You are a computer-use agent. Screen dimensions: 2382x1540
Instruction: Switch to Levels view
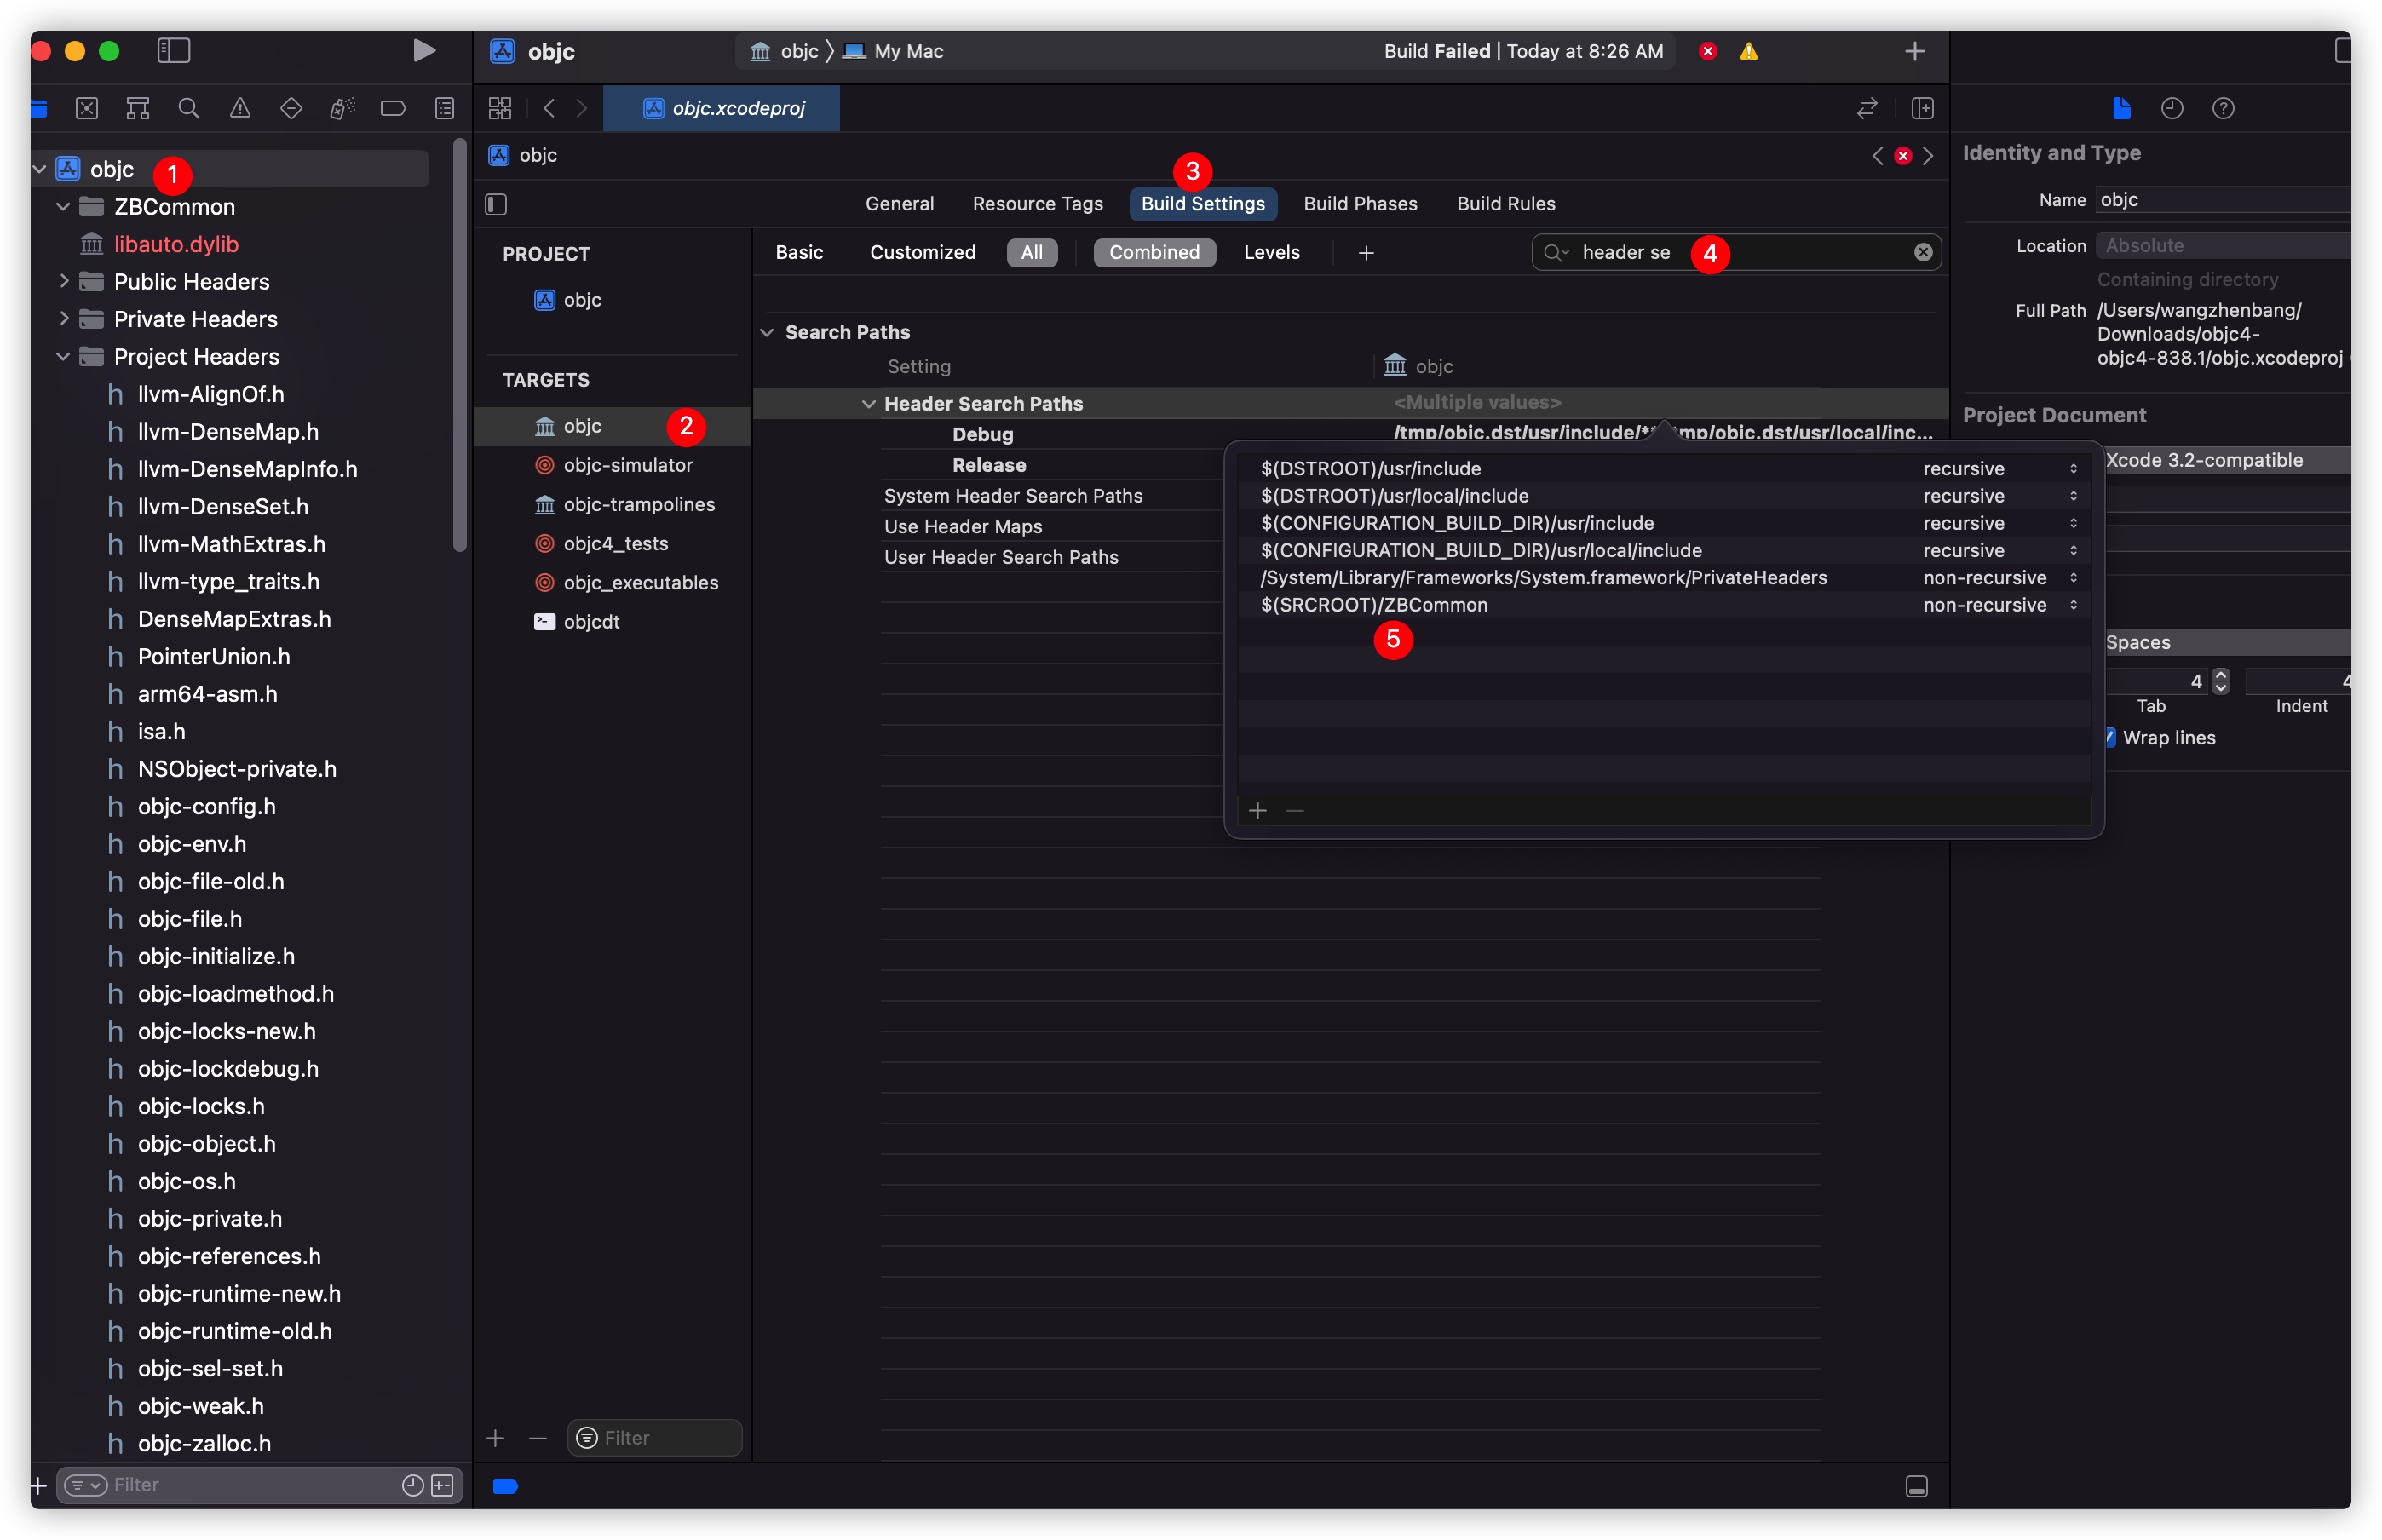(x=1271, y=252)
